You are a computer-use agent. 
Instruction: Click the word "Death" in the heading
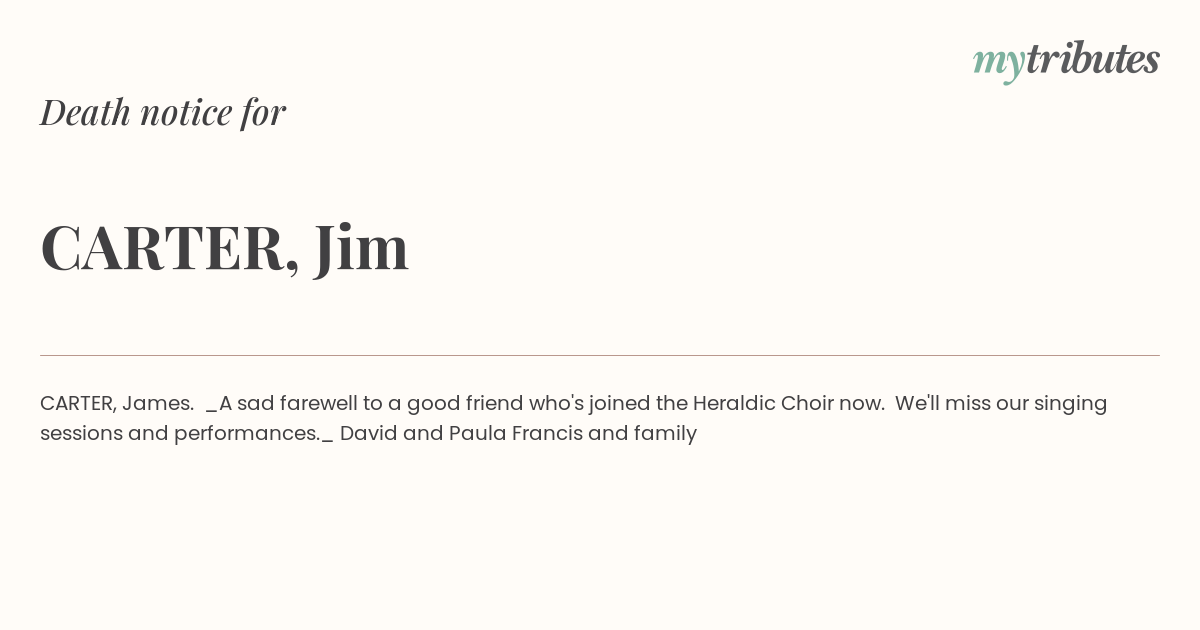85,112
